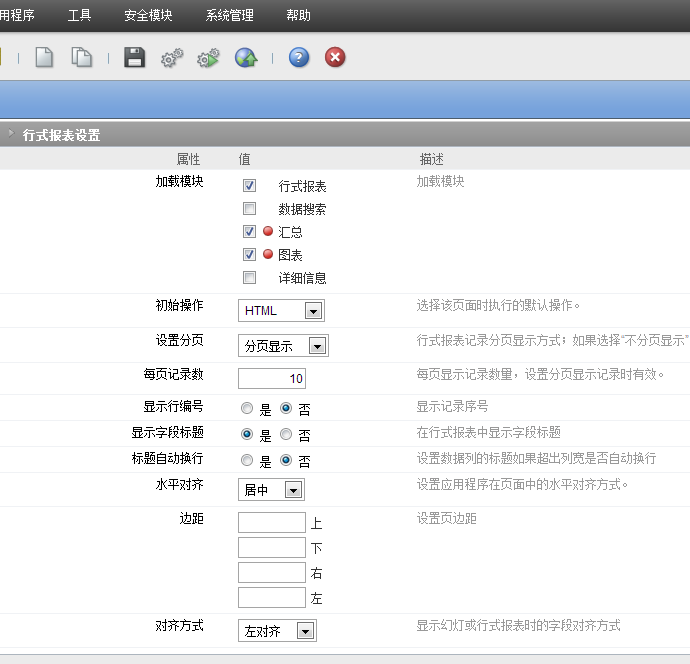690x664 pixels.
Task: Click the 显示记录序号 description text
Action: 452,406
